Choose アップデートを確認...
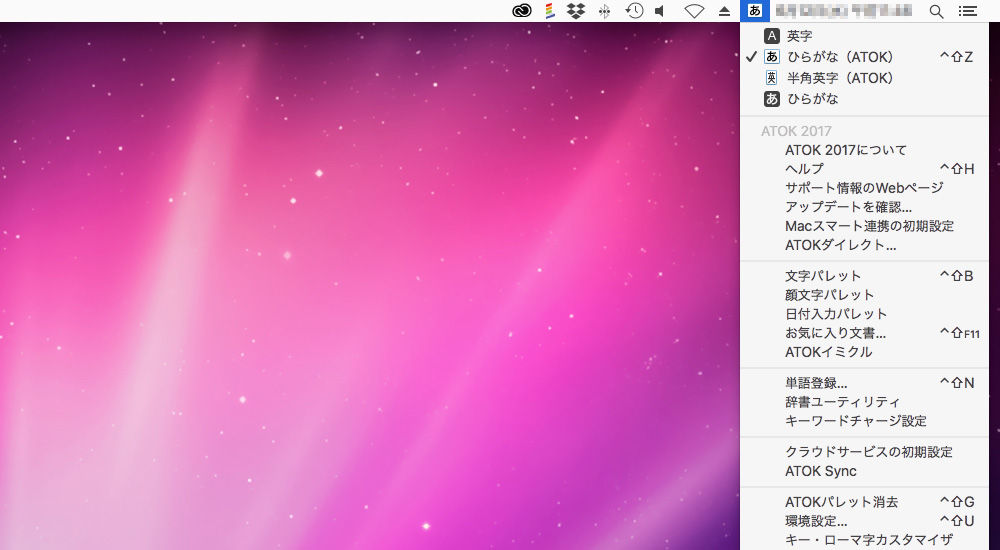The width and height of the screenshot is (1000, 550). (864, 207)
